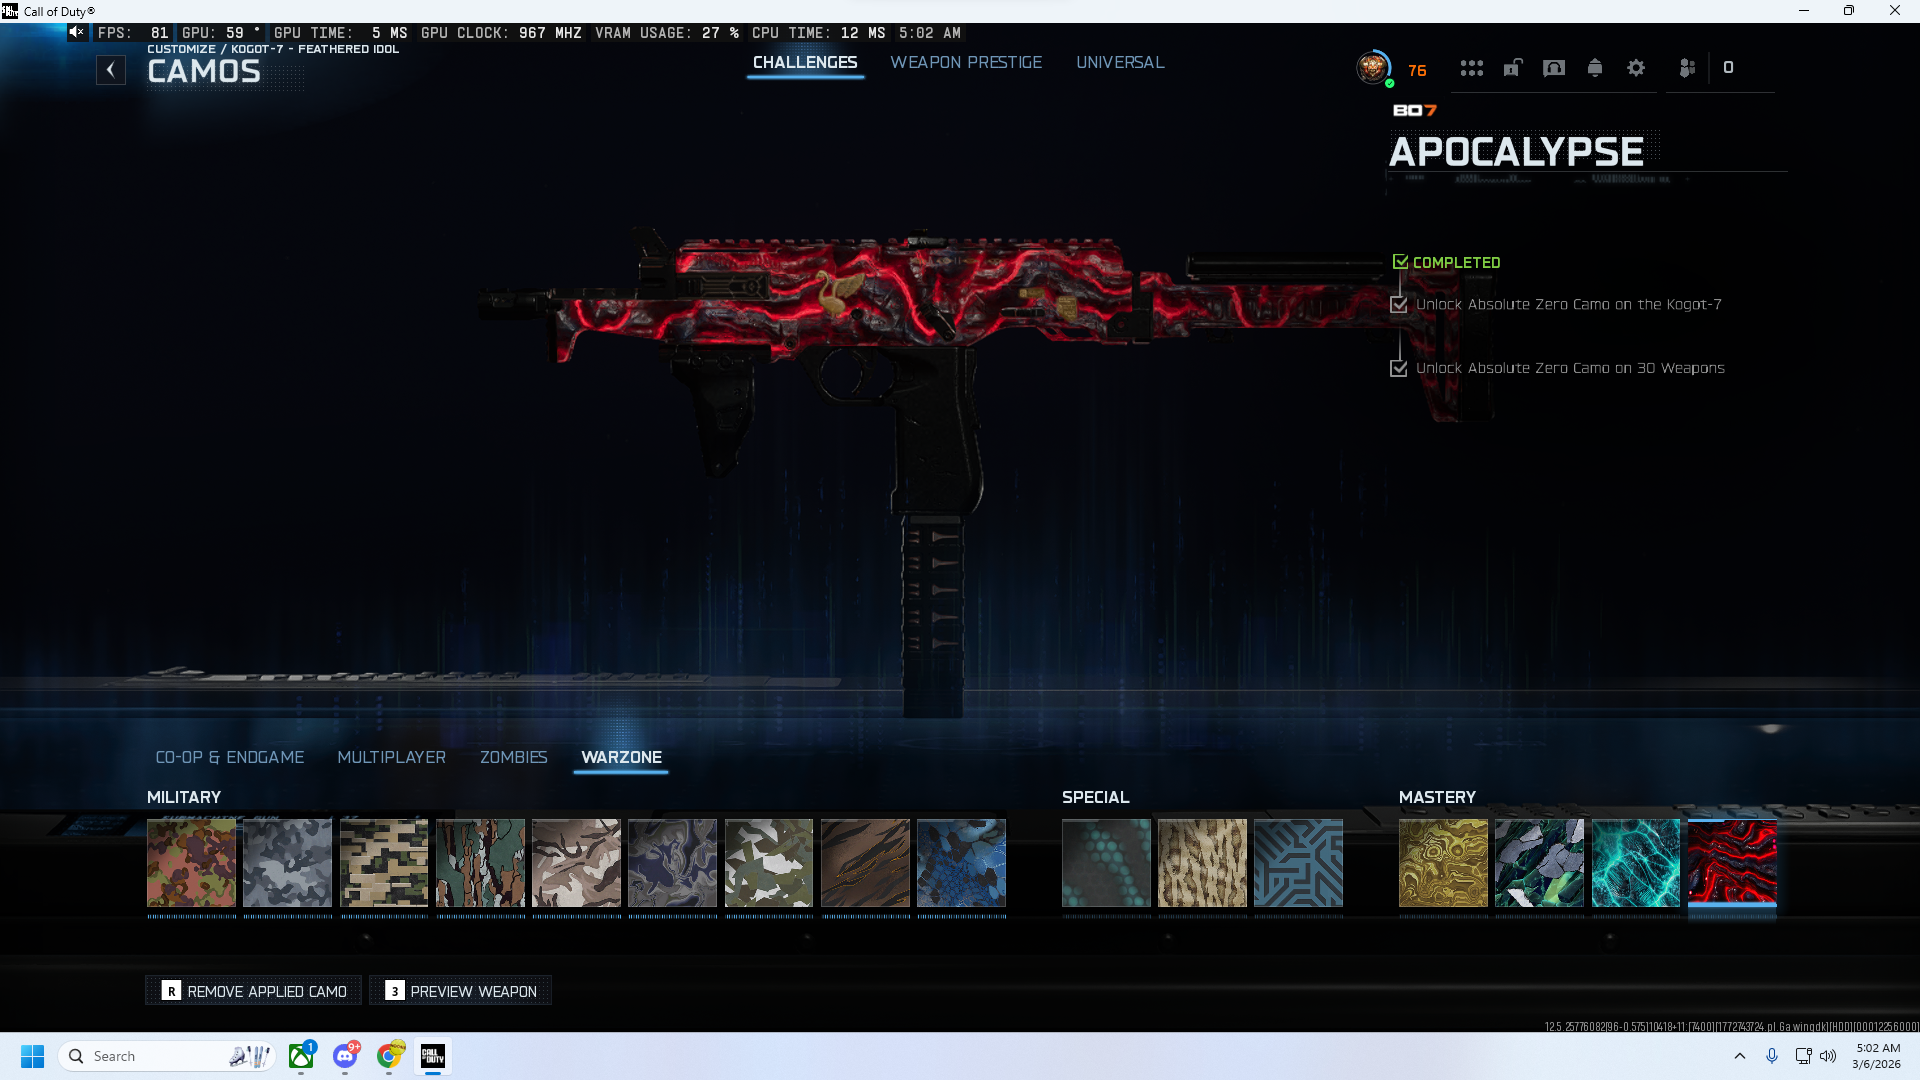Click the microphone tray icon
Image resolution: width=1920 pixels, height=1080 pixels.
[1772, 1056]
